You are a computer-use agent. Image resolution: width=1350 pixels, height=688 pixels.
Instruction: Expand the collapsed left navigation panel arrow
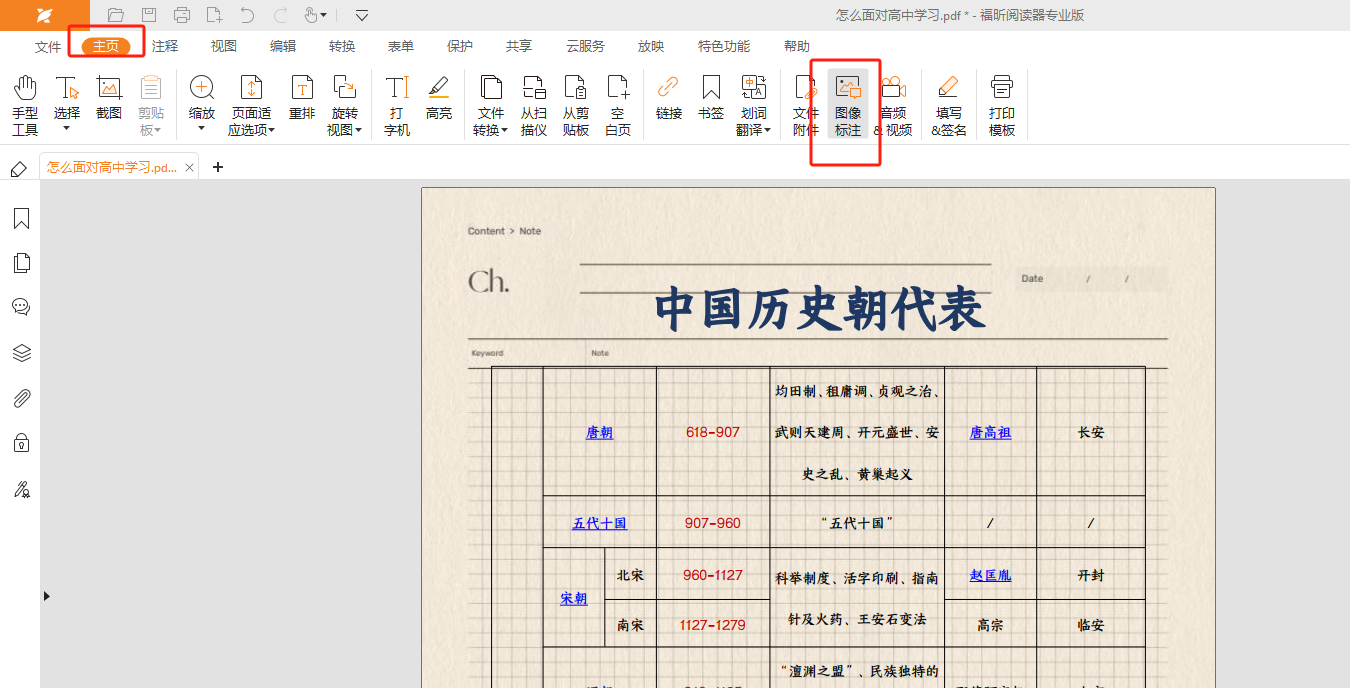tap(46, 596)
